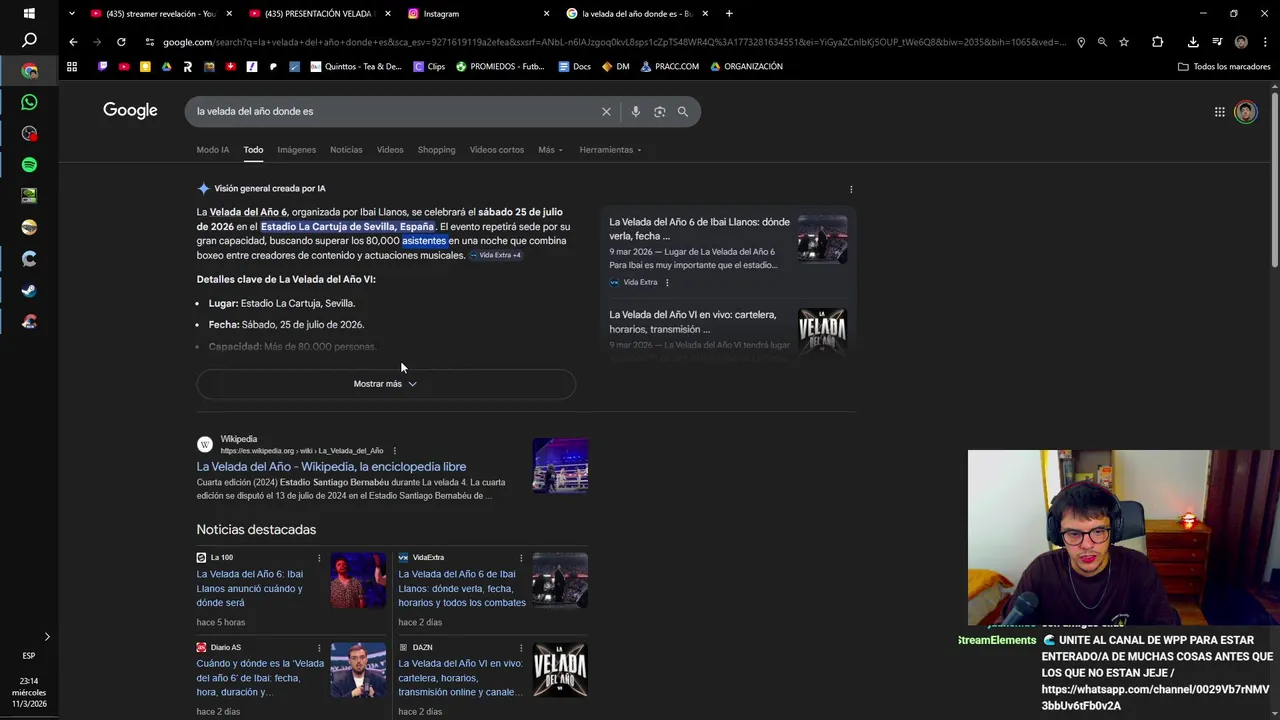Open the Chrome profile avatar in toolbar
This screenshot has width=1280, height=720.
pos(1241,42)
